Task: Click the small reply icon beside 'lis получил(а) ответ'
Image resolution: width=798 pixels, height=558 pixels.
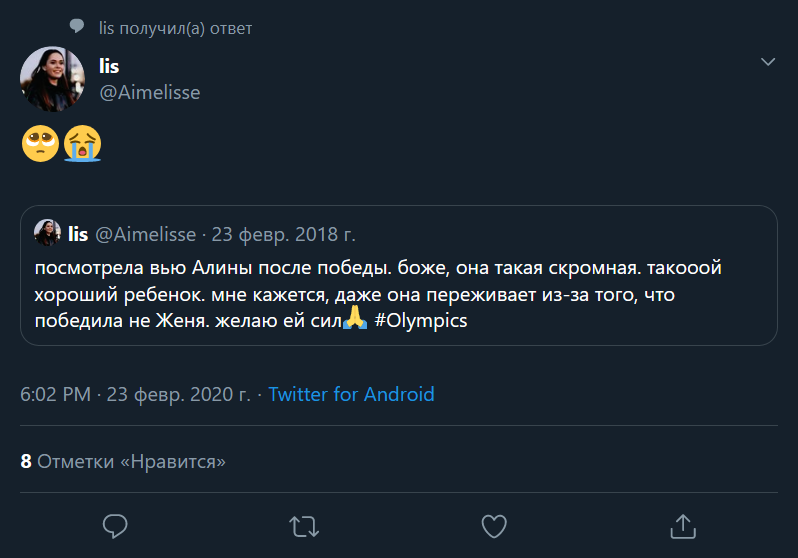Action: pos(78,27)
